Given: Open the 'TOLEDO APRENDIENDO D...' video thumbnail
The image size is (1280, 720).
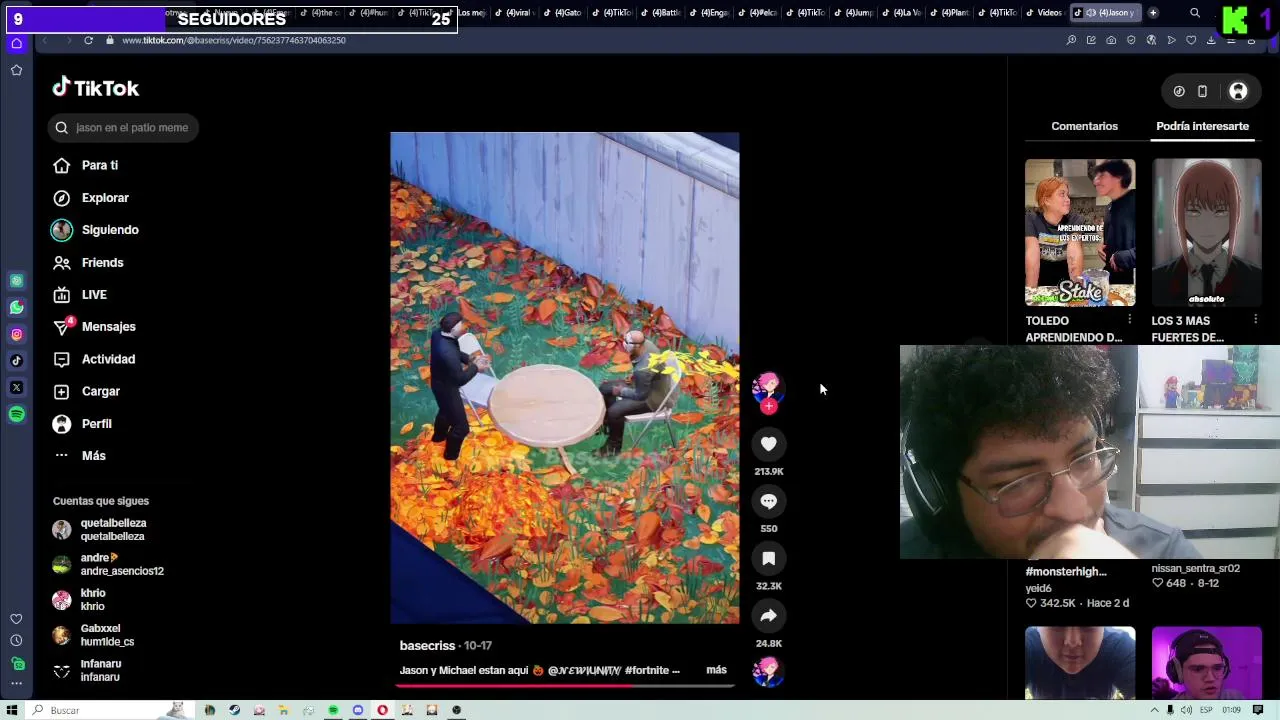Looking at the screenshot, I should (1080, 232).
